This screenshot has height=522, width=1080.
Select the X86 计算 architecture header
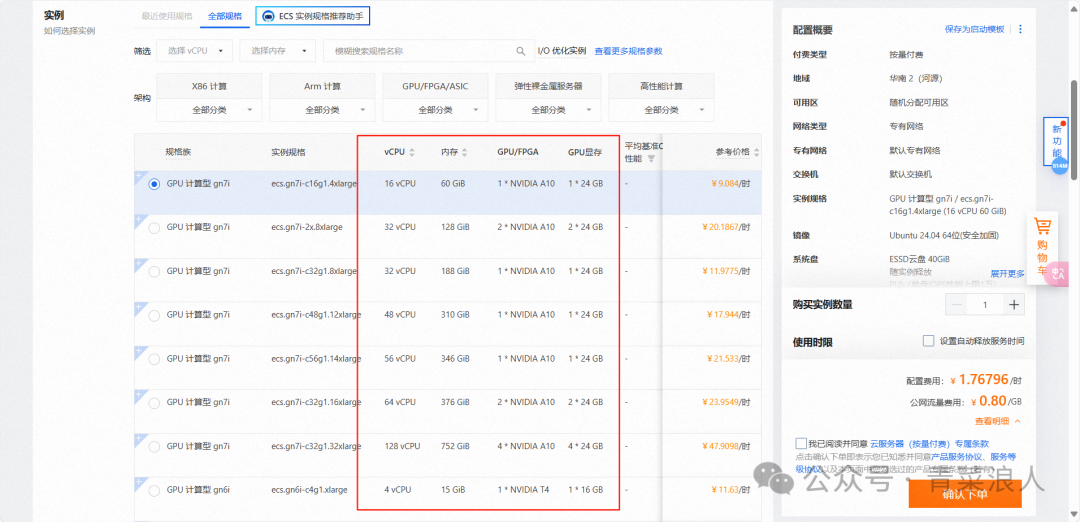click(209, 87)
